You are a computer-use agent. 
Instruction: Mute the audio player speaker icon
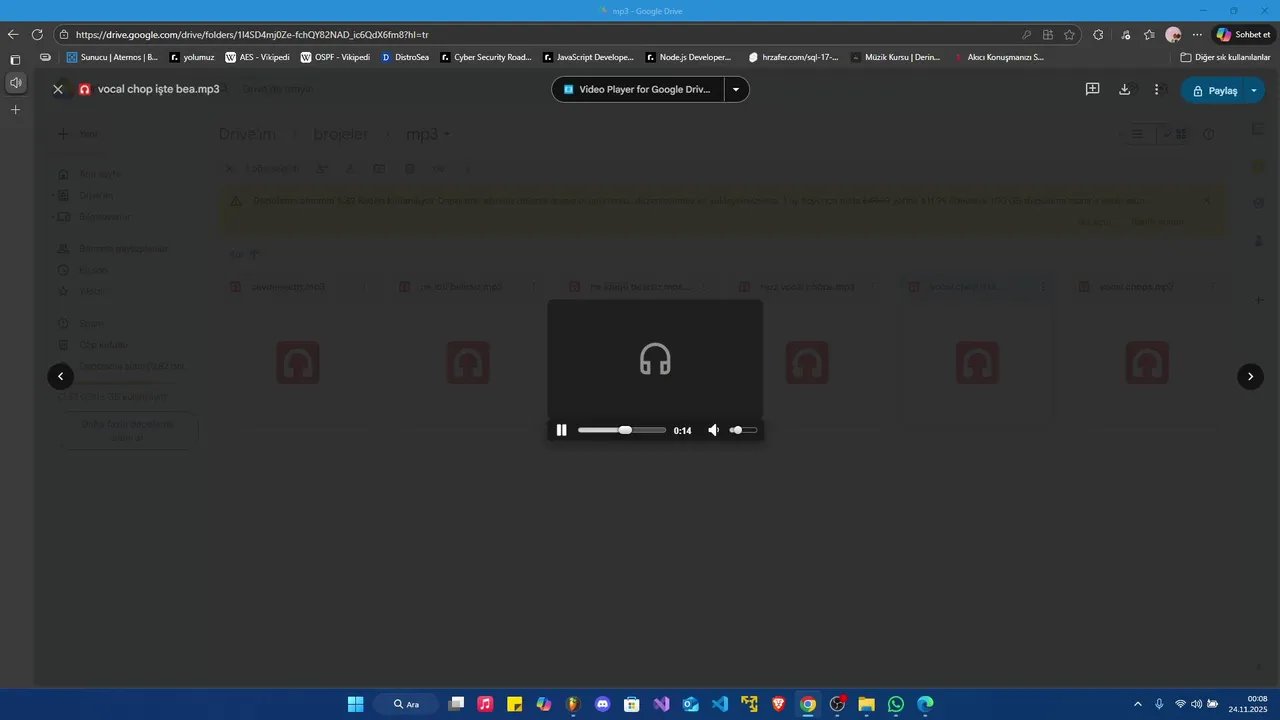click(713, 430)
